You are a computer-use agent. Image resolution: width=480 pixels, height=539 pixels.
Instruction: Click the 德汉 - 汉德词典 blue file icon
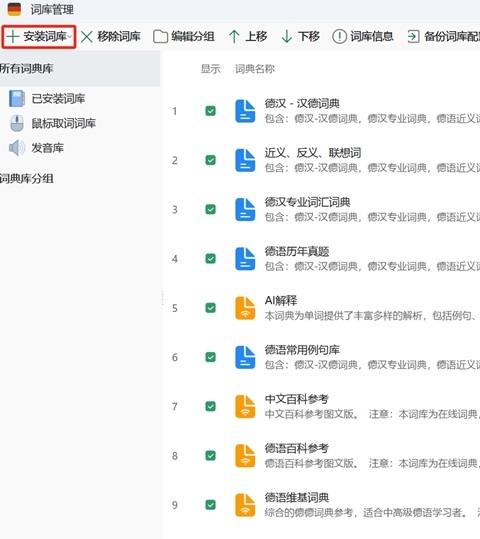click(x=245, y=111)
